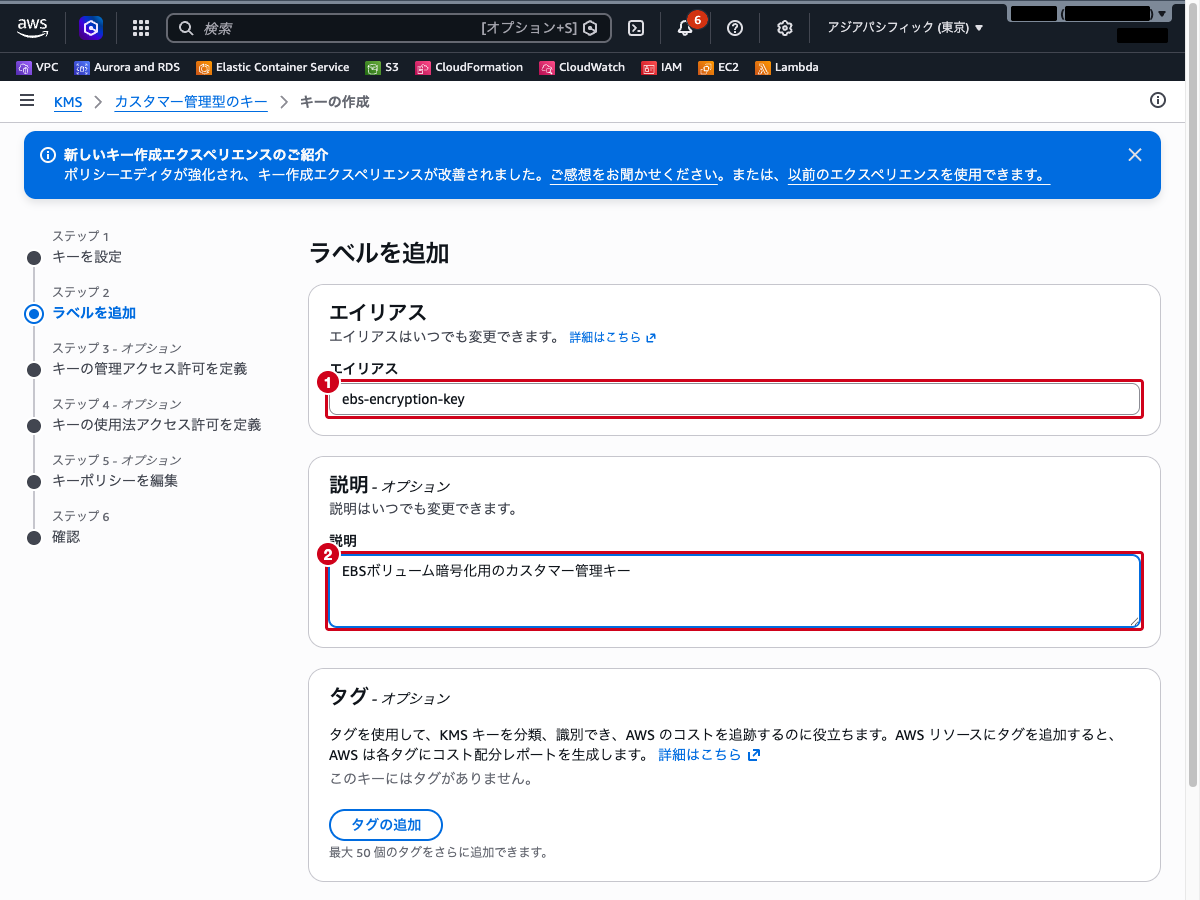The image size is (1200, 900).
Task: Open the S3 bookmark
Action: pos(382,67)
